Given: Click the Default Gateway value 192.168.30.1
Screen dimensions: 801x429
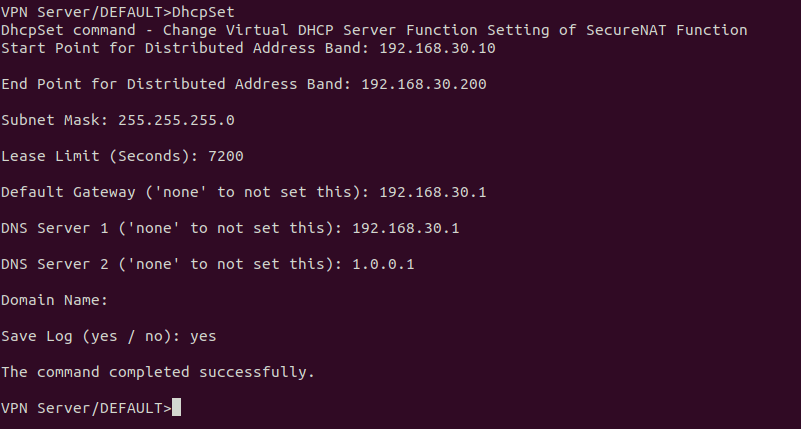Looking at the screenshot, I should [433, 192].
